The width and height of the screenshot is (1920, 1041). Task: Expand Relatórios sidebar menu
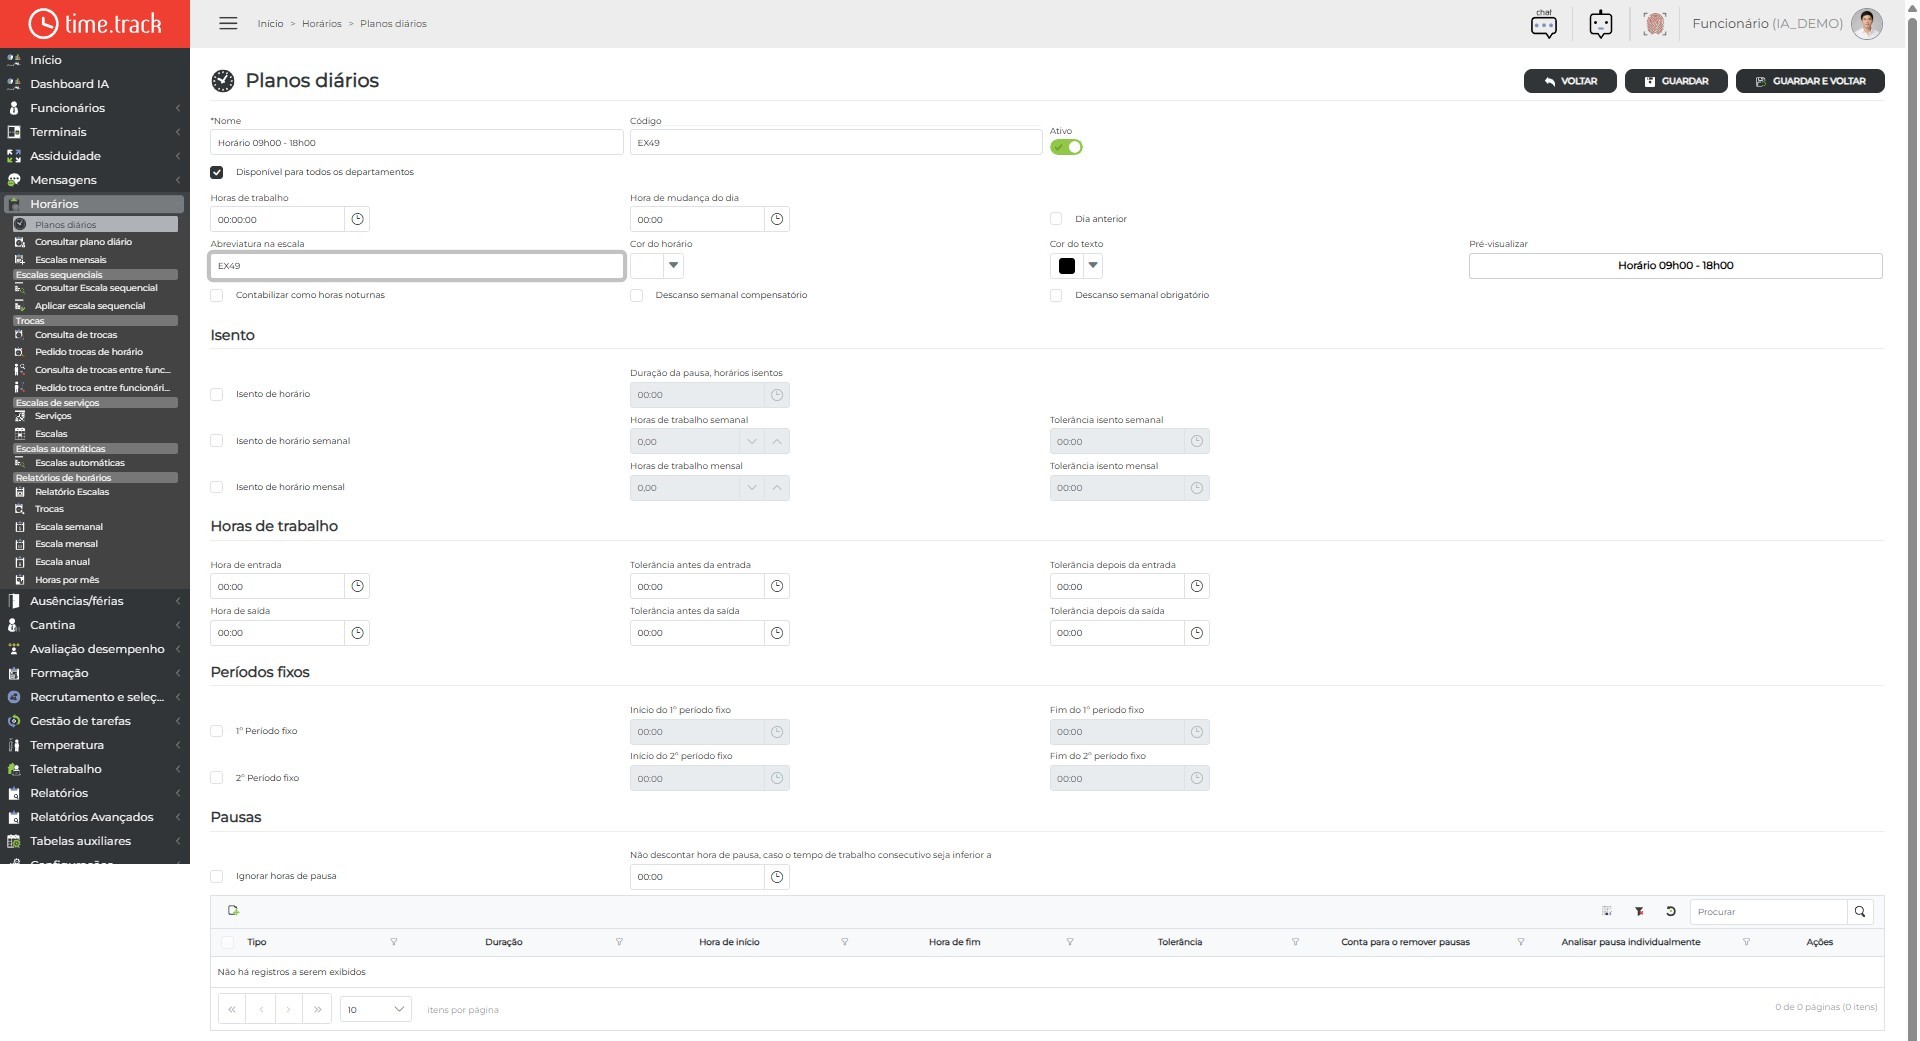click(x=95, y=793)
